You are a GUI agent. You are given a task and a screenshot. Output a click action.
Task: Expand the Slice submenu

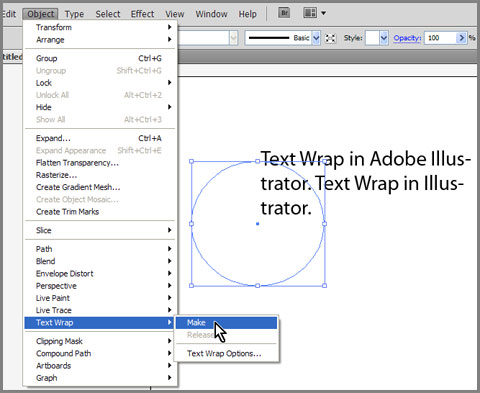tap(100, 230)
